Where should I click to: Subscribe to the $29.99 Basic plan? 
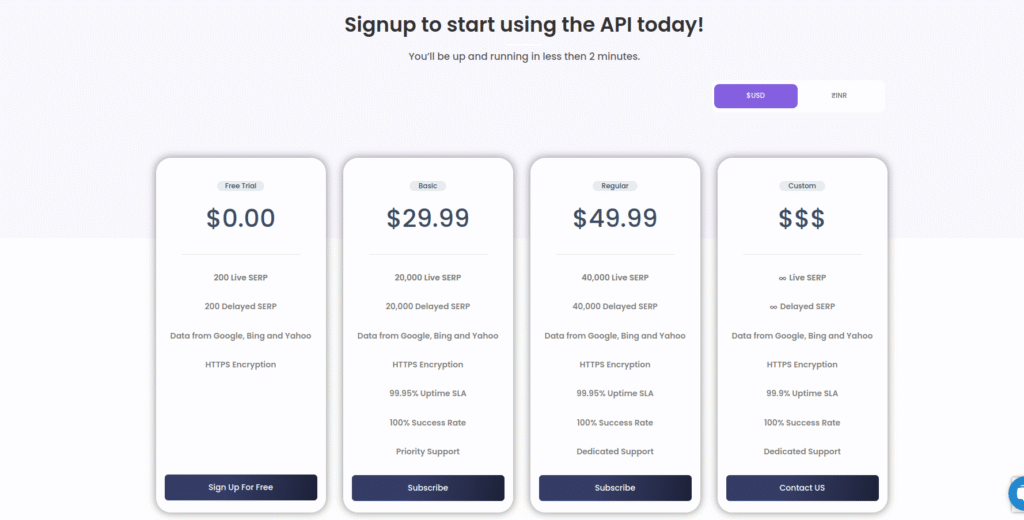click(428, 487)
